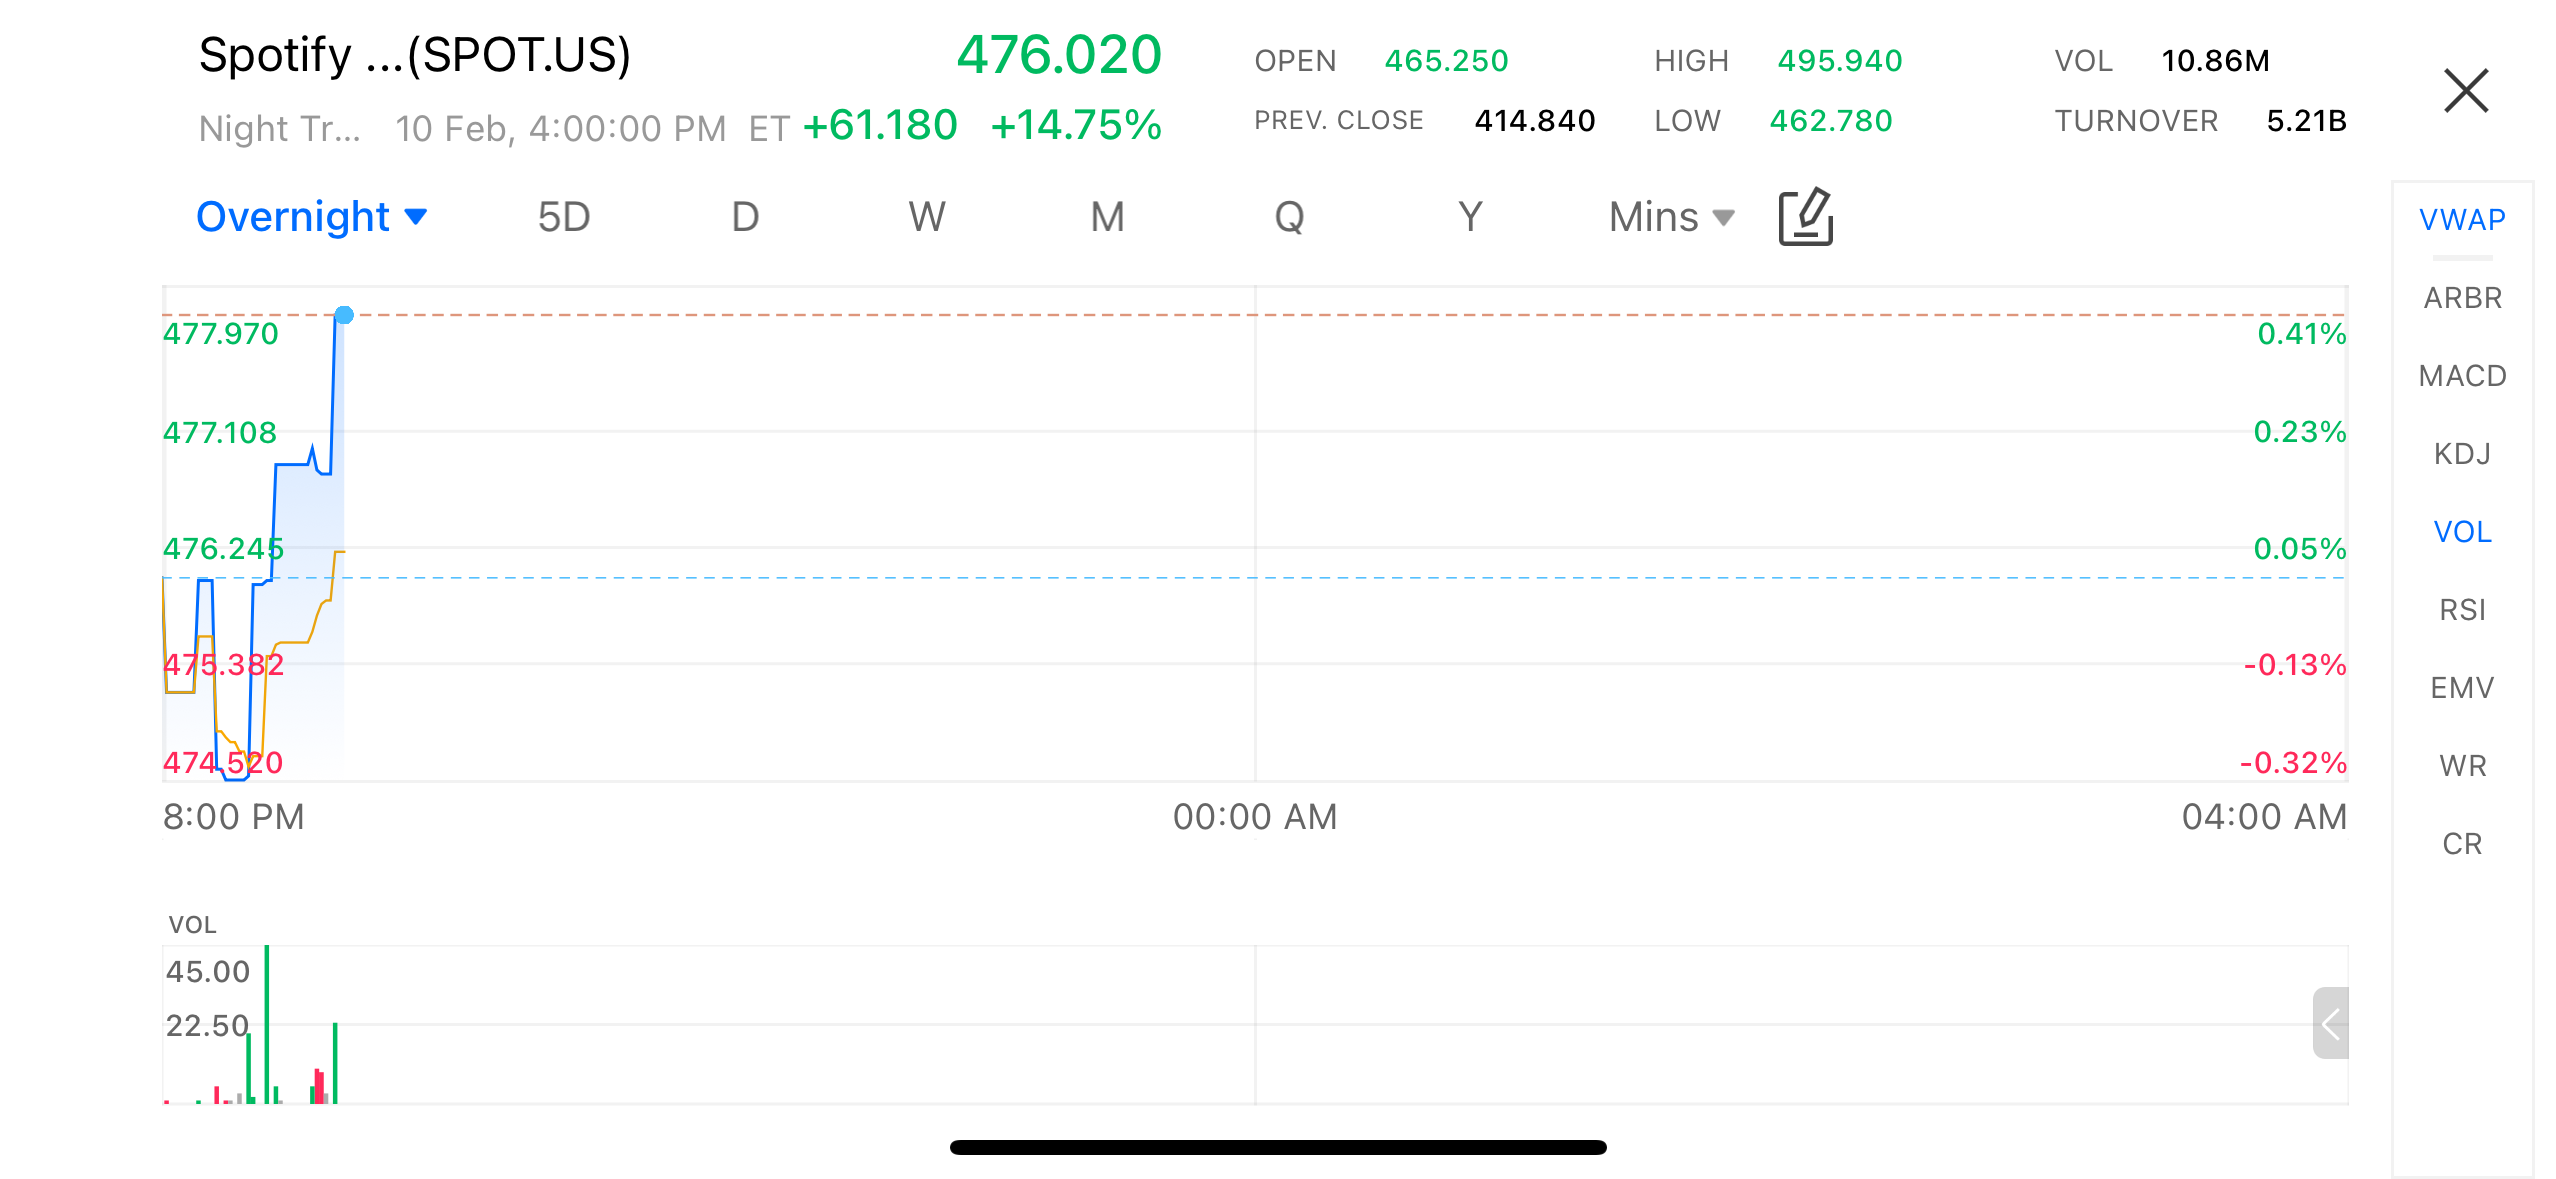Select the yearly Y timeframe tab
2556x1179 pixels.
pyautogui.click(x=1470, y=217)
